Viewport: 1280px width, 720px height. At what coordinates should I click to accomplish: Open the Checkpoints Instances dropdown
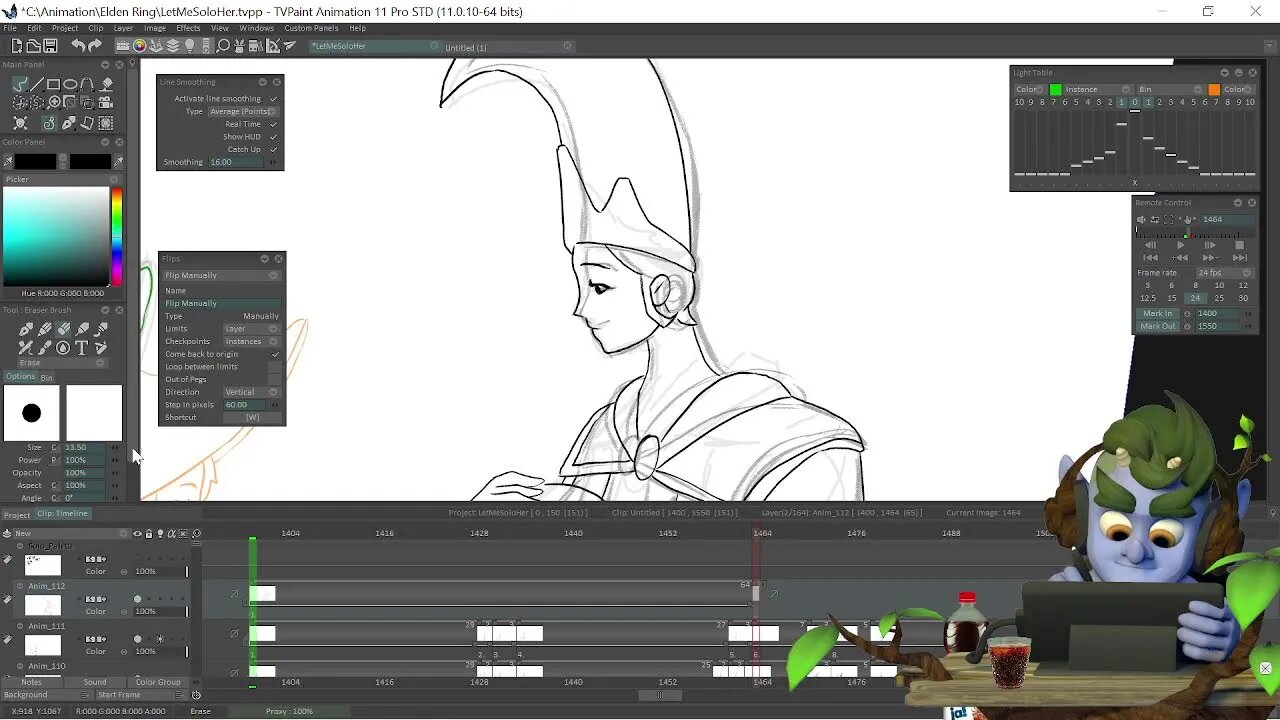tap(252, 341)
